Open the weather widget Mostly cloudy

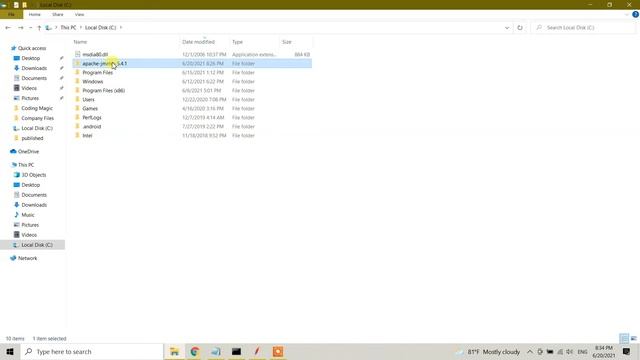pos(489,351)
